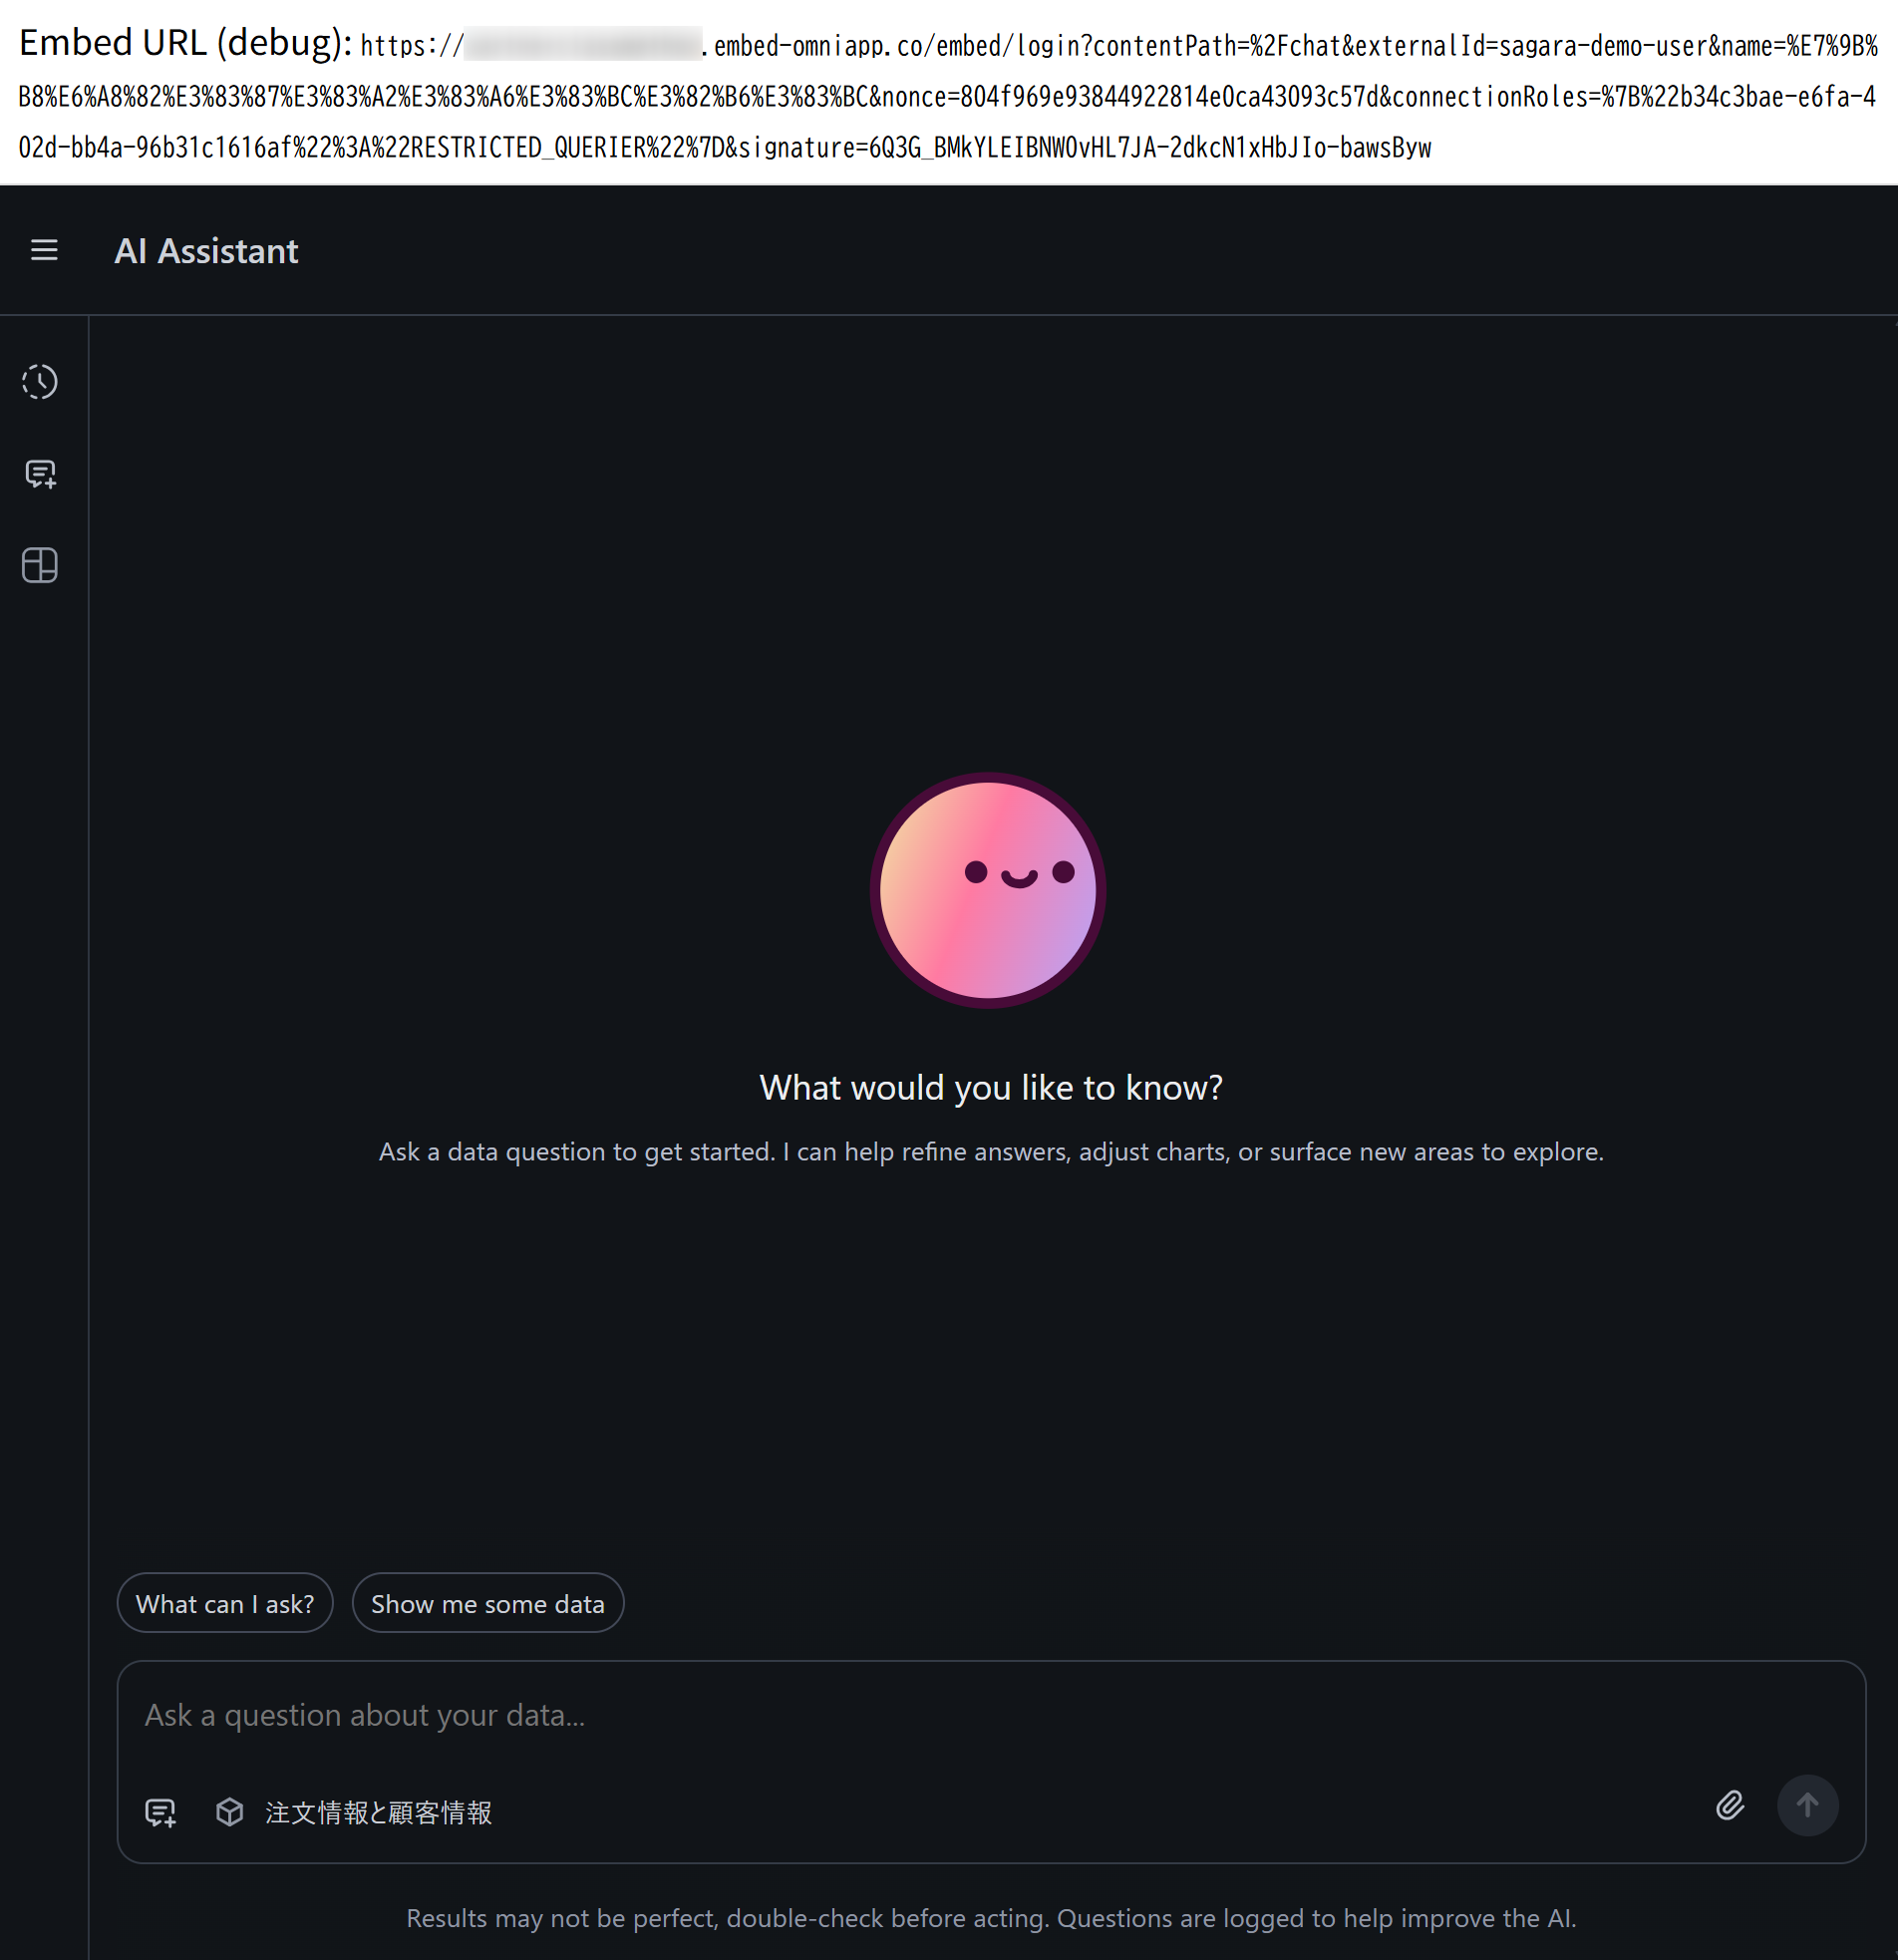
Task: Click new chat icon inside the prompt box
Action: click(x=160, y=1813)
